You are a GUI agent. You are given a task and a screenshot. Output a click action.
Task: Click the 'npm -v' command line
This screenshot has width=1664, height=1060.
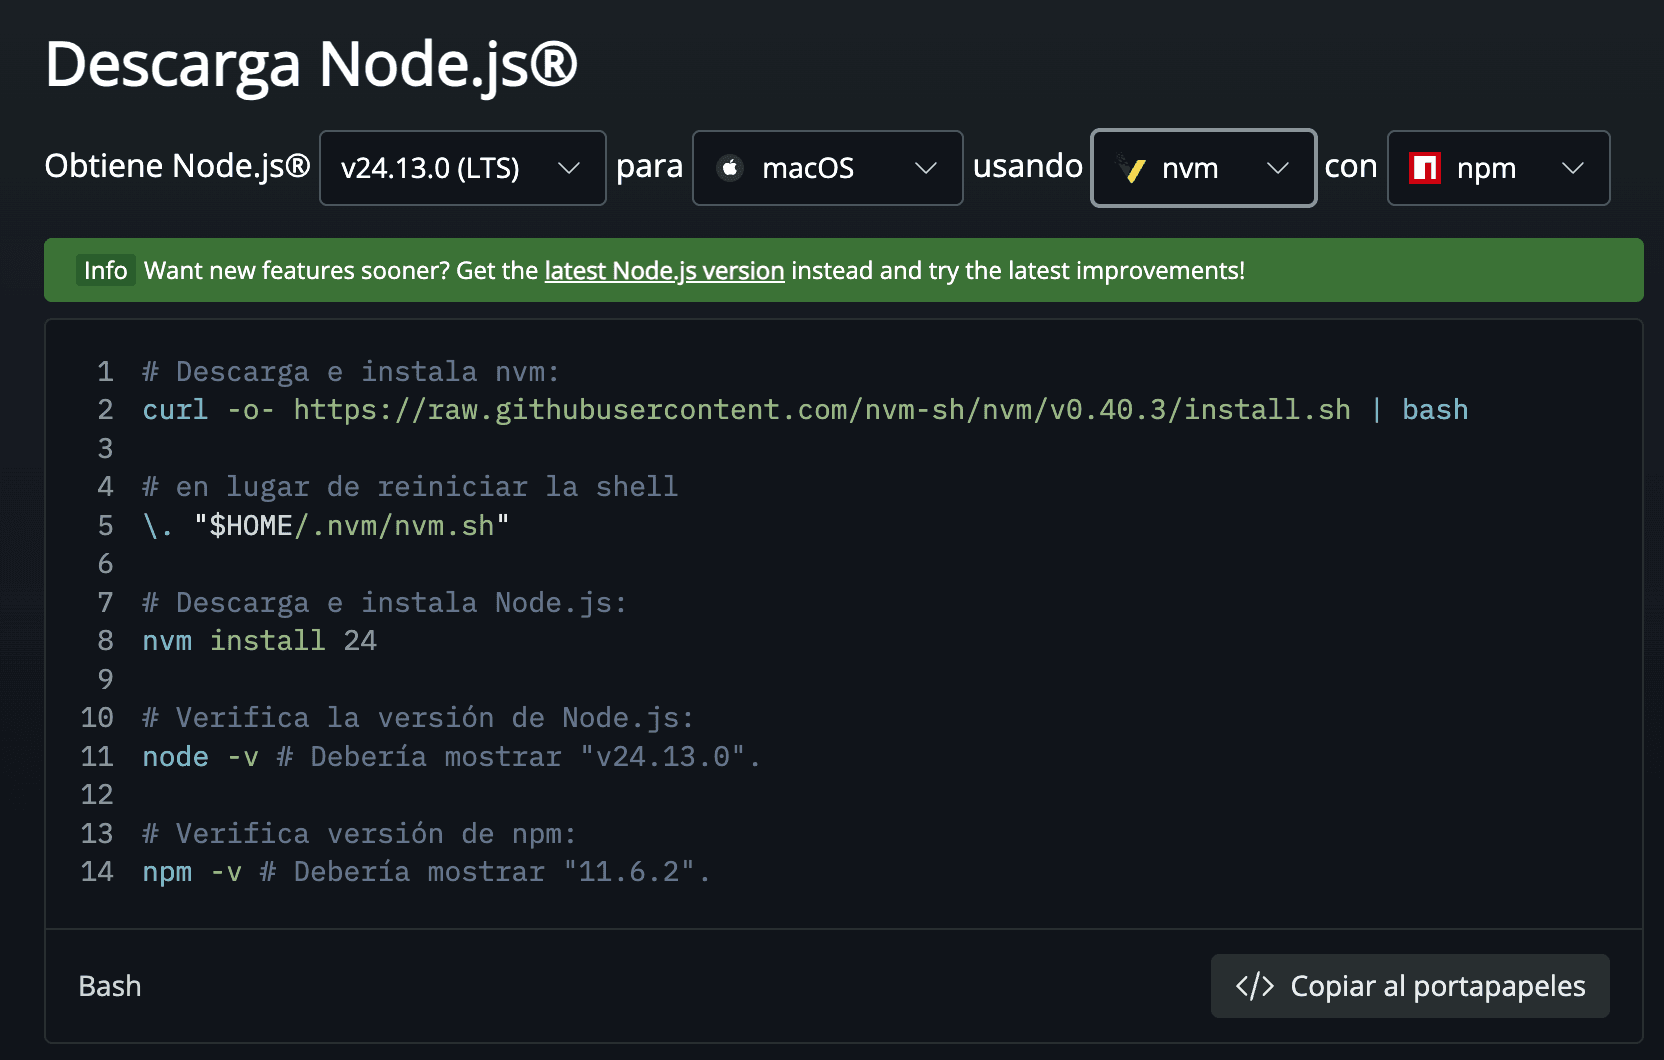pos(426,872)
